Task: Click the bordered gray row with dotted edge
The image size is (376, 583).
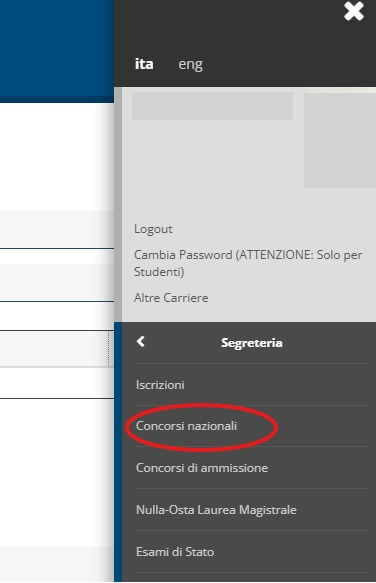Action: click(55, 349)
